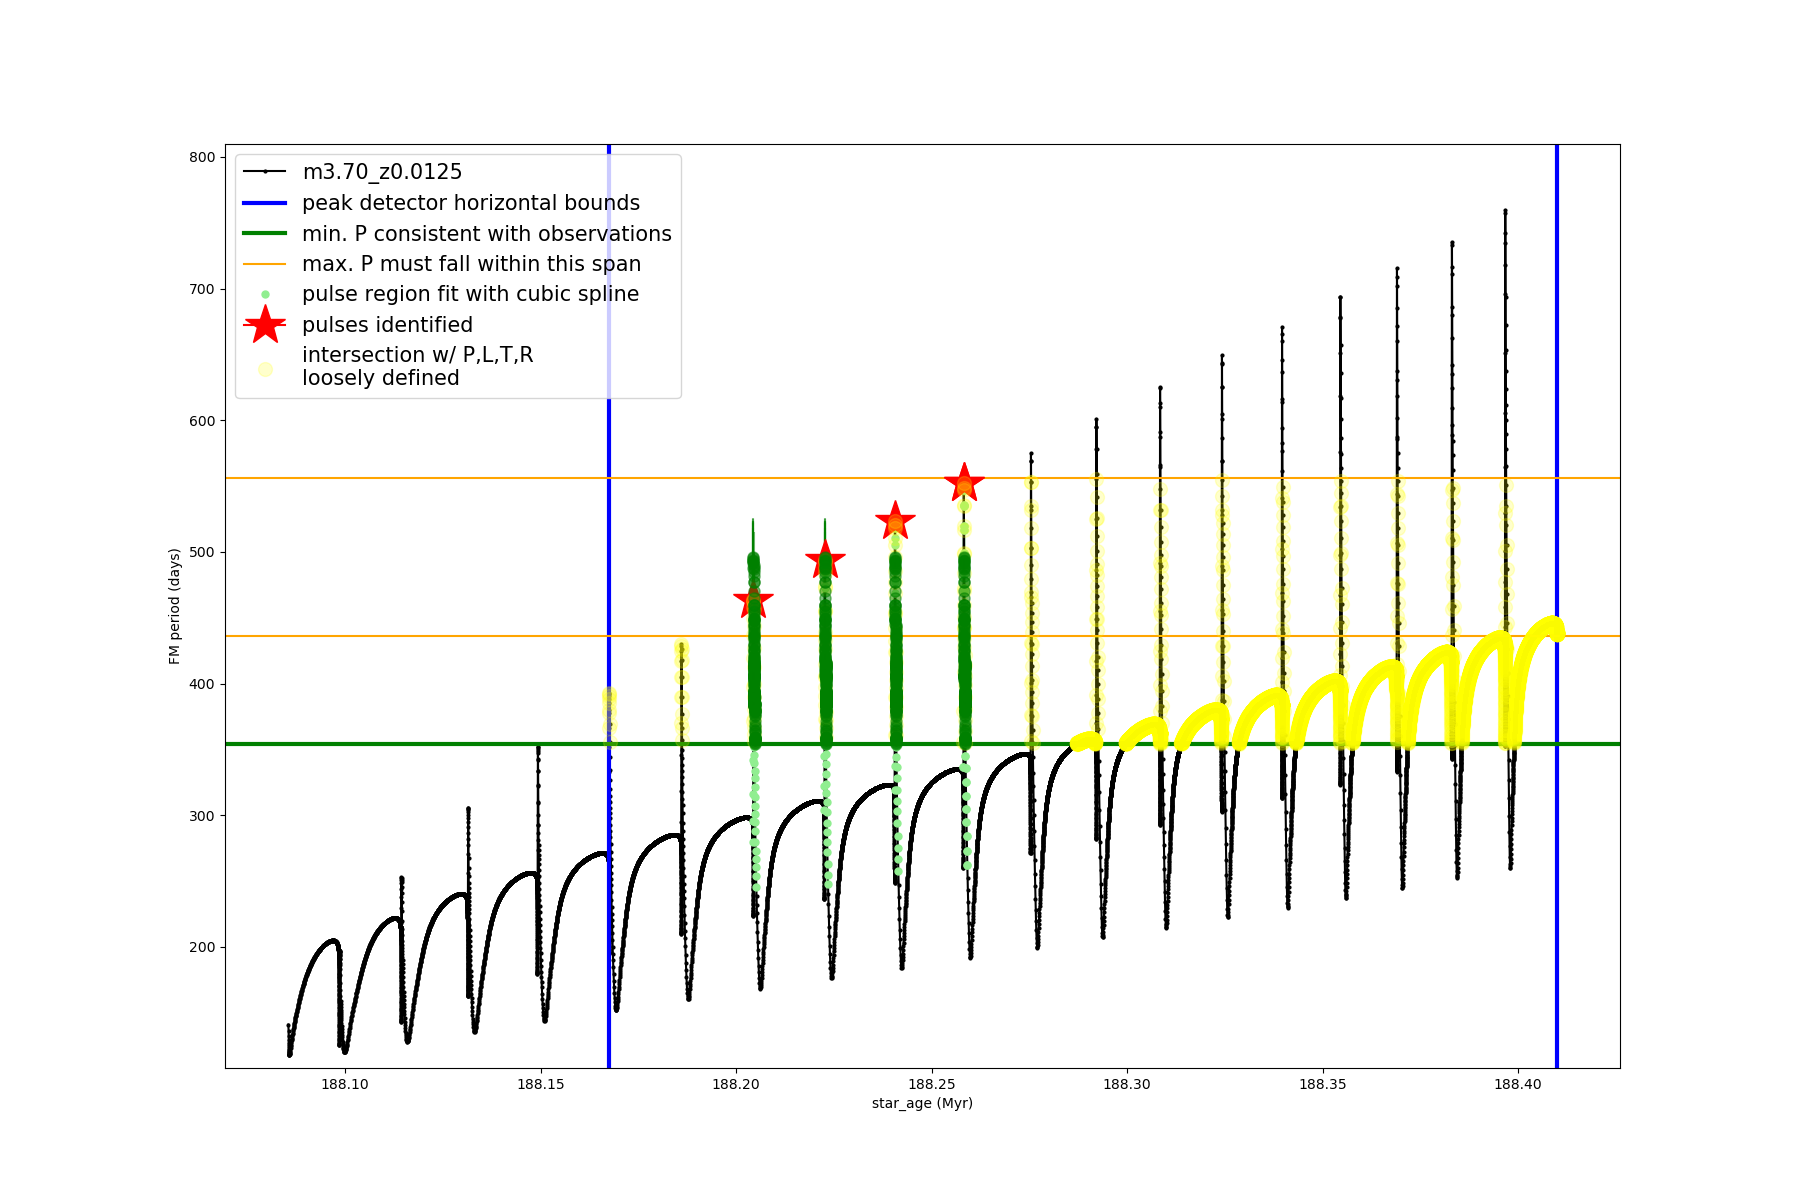This screenshot has height=1200, width=1800.
Task: Click the orange line sample in the legend
Action: click(x=265, y=264)
